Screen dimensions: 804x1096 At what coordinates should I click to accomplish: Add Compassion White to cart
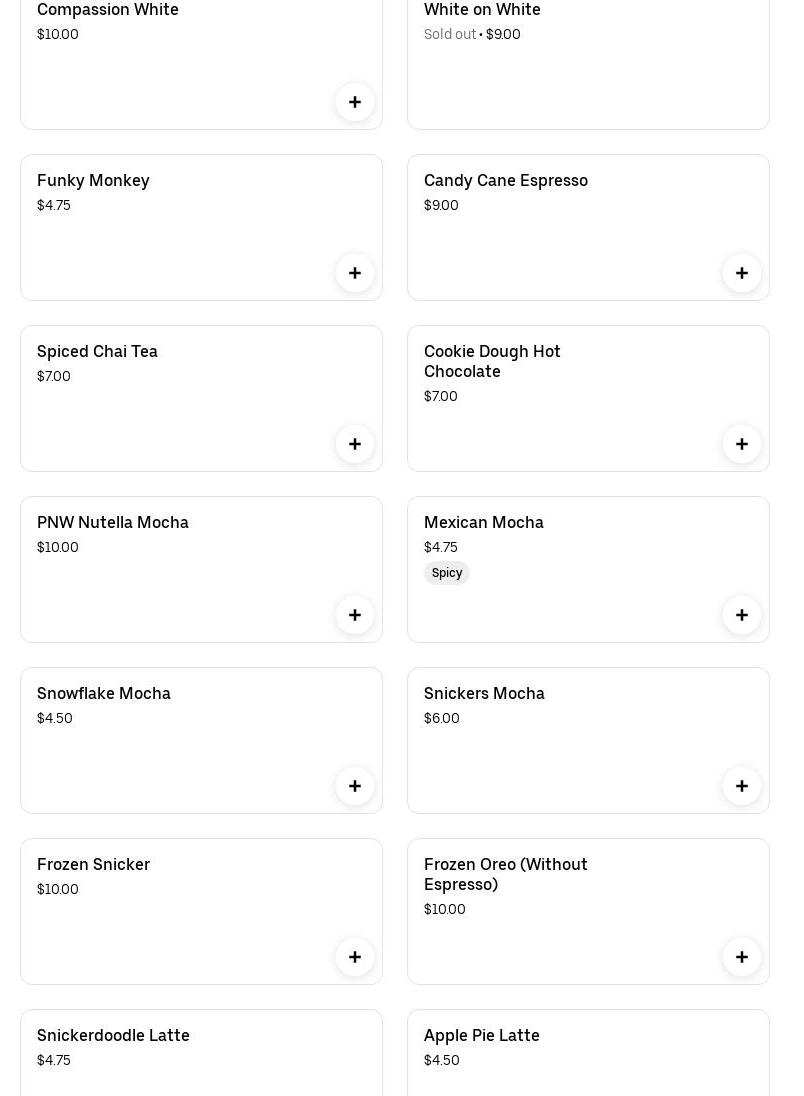(355, 102)
